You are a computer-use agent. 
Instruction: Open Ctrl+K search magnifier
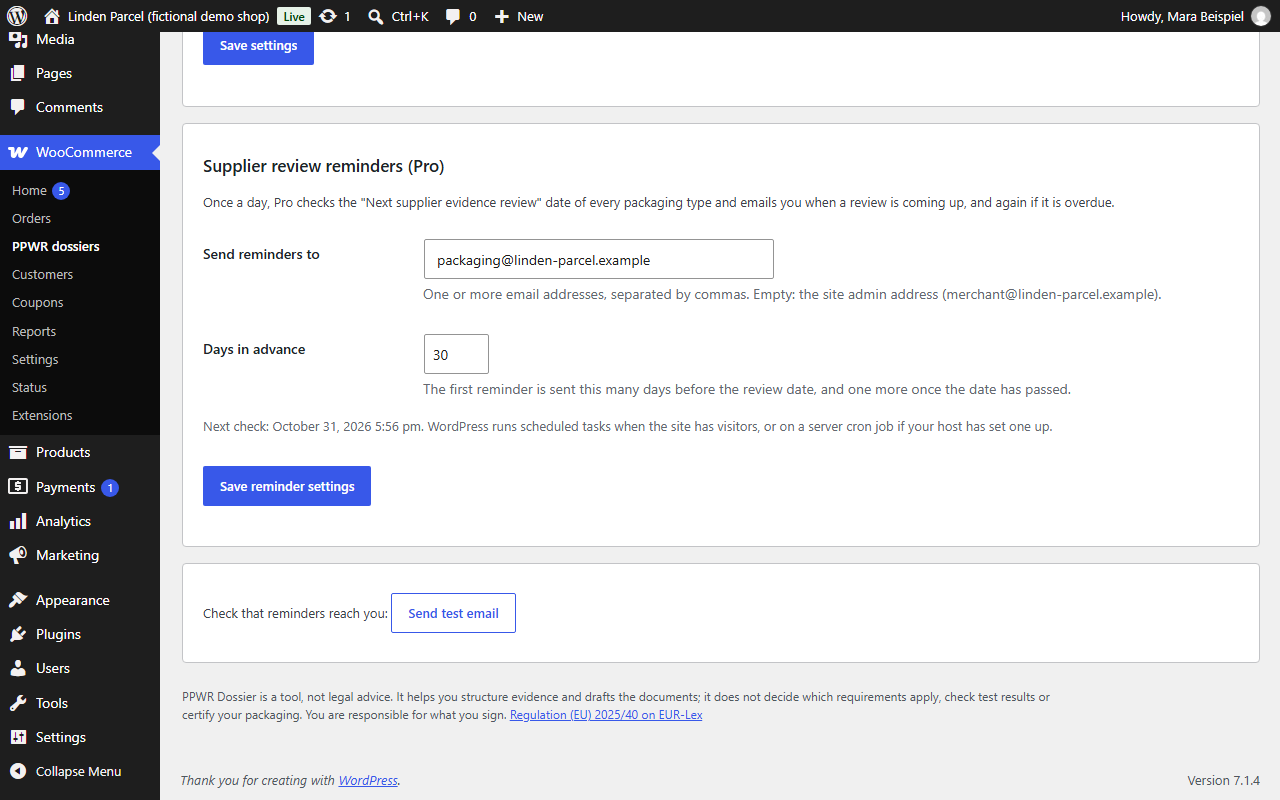coord(376,16)
